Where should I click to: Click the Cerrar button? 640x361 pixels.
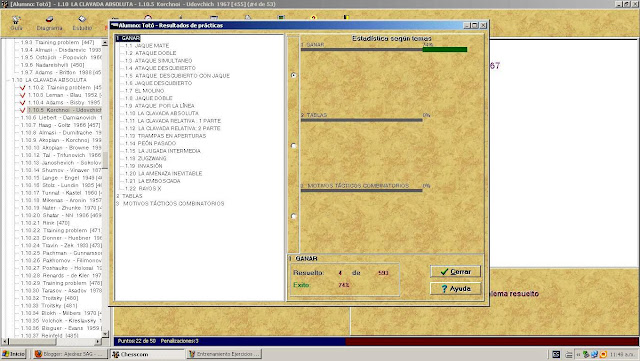coord(456,272)
